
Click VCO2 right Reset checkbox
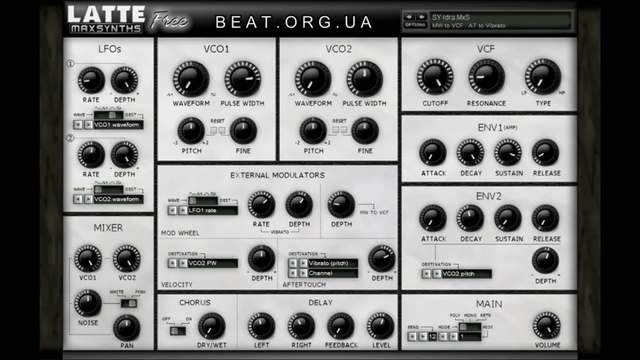tap(344, 130)
